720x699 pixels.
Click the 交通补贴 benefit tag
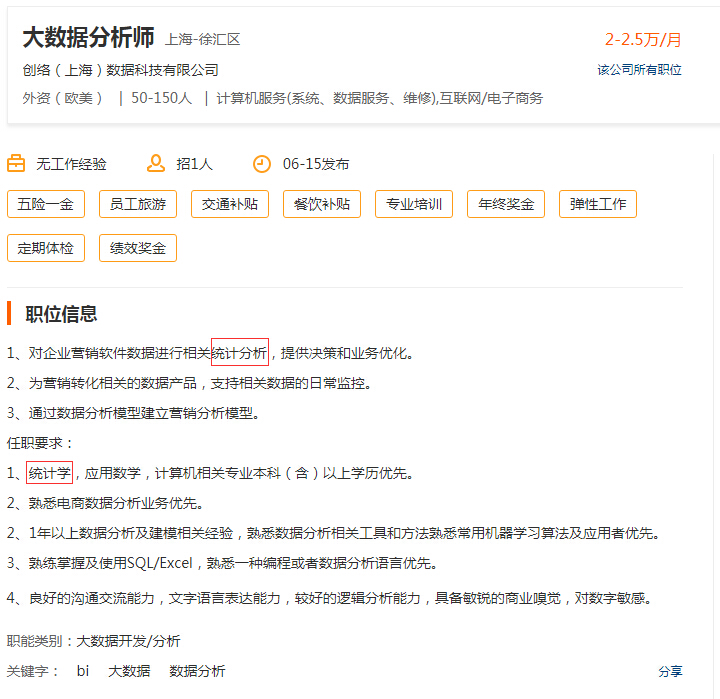pos(230,204)
